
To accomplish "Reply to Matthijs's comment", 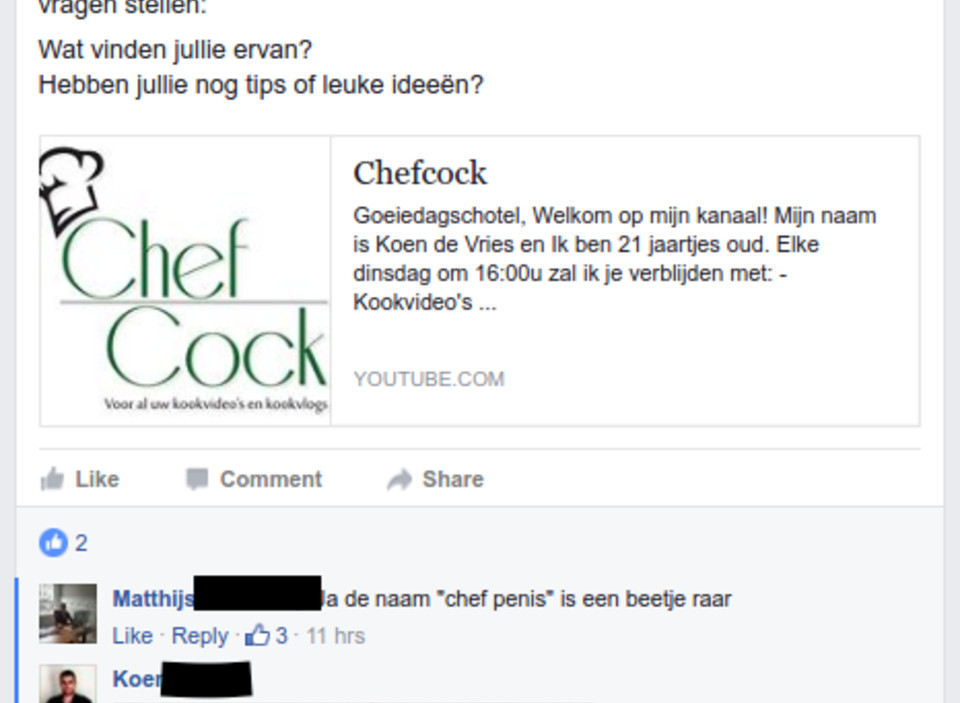I will (200, 636).
